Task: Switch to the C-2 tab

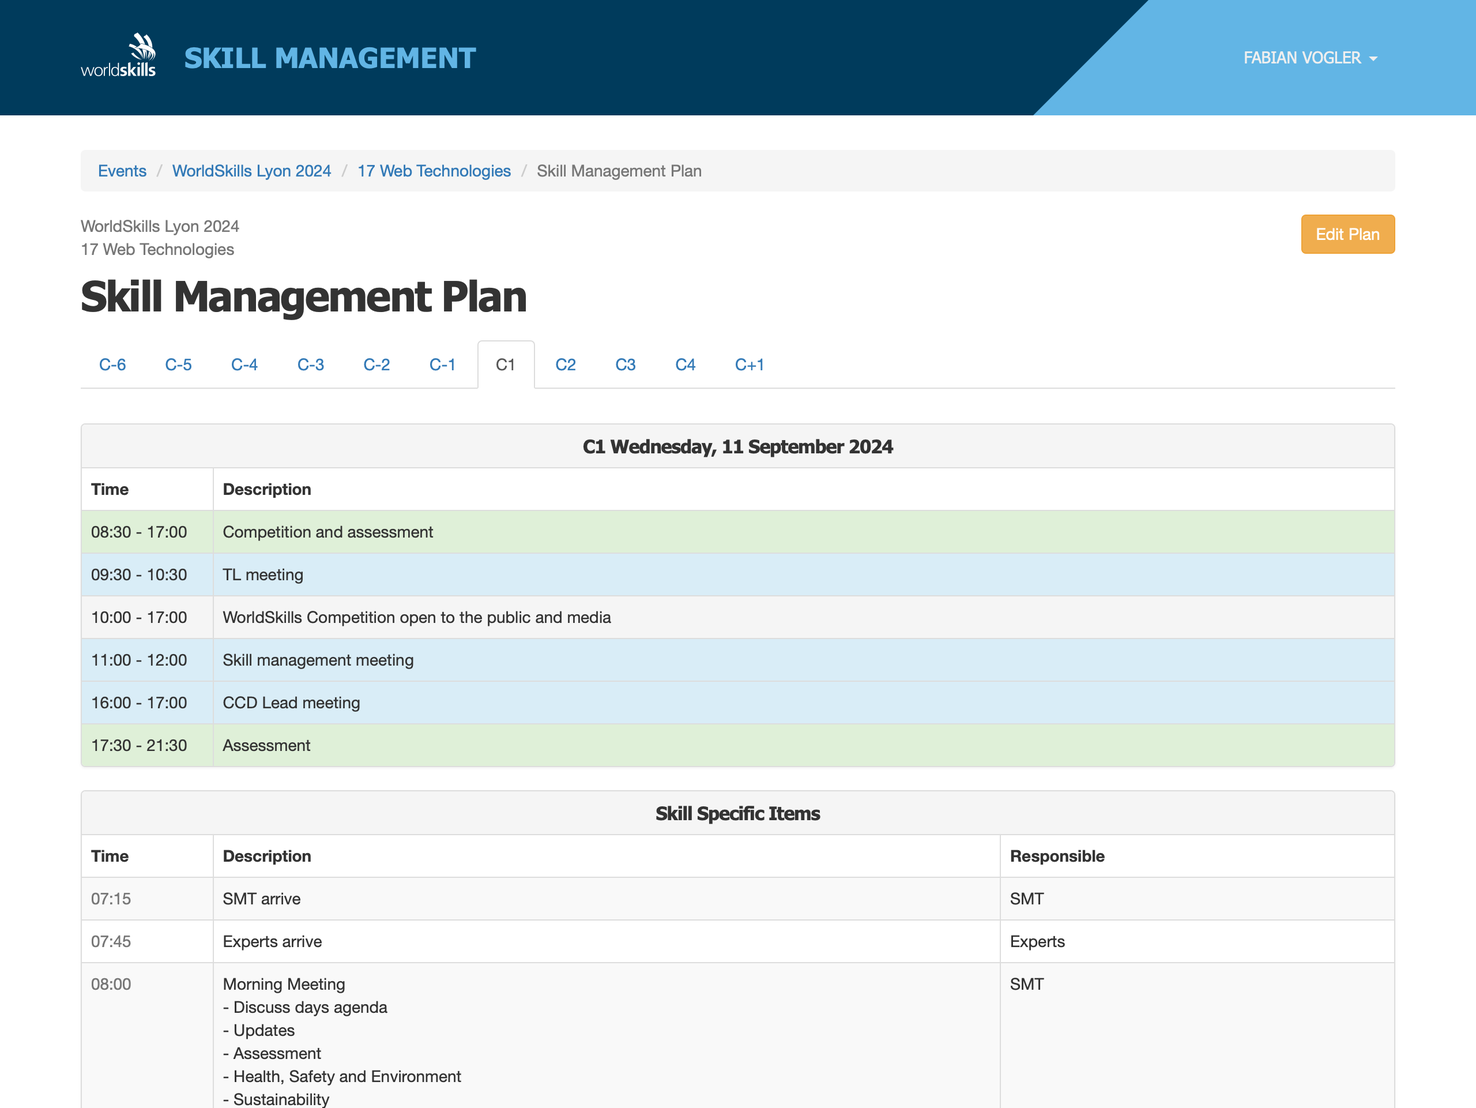Action: 376,364
